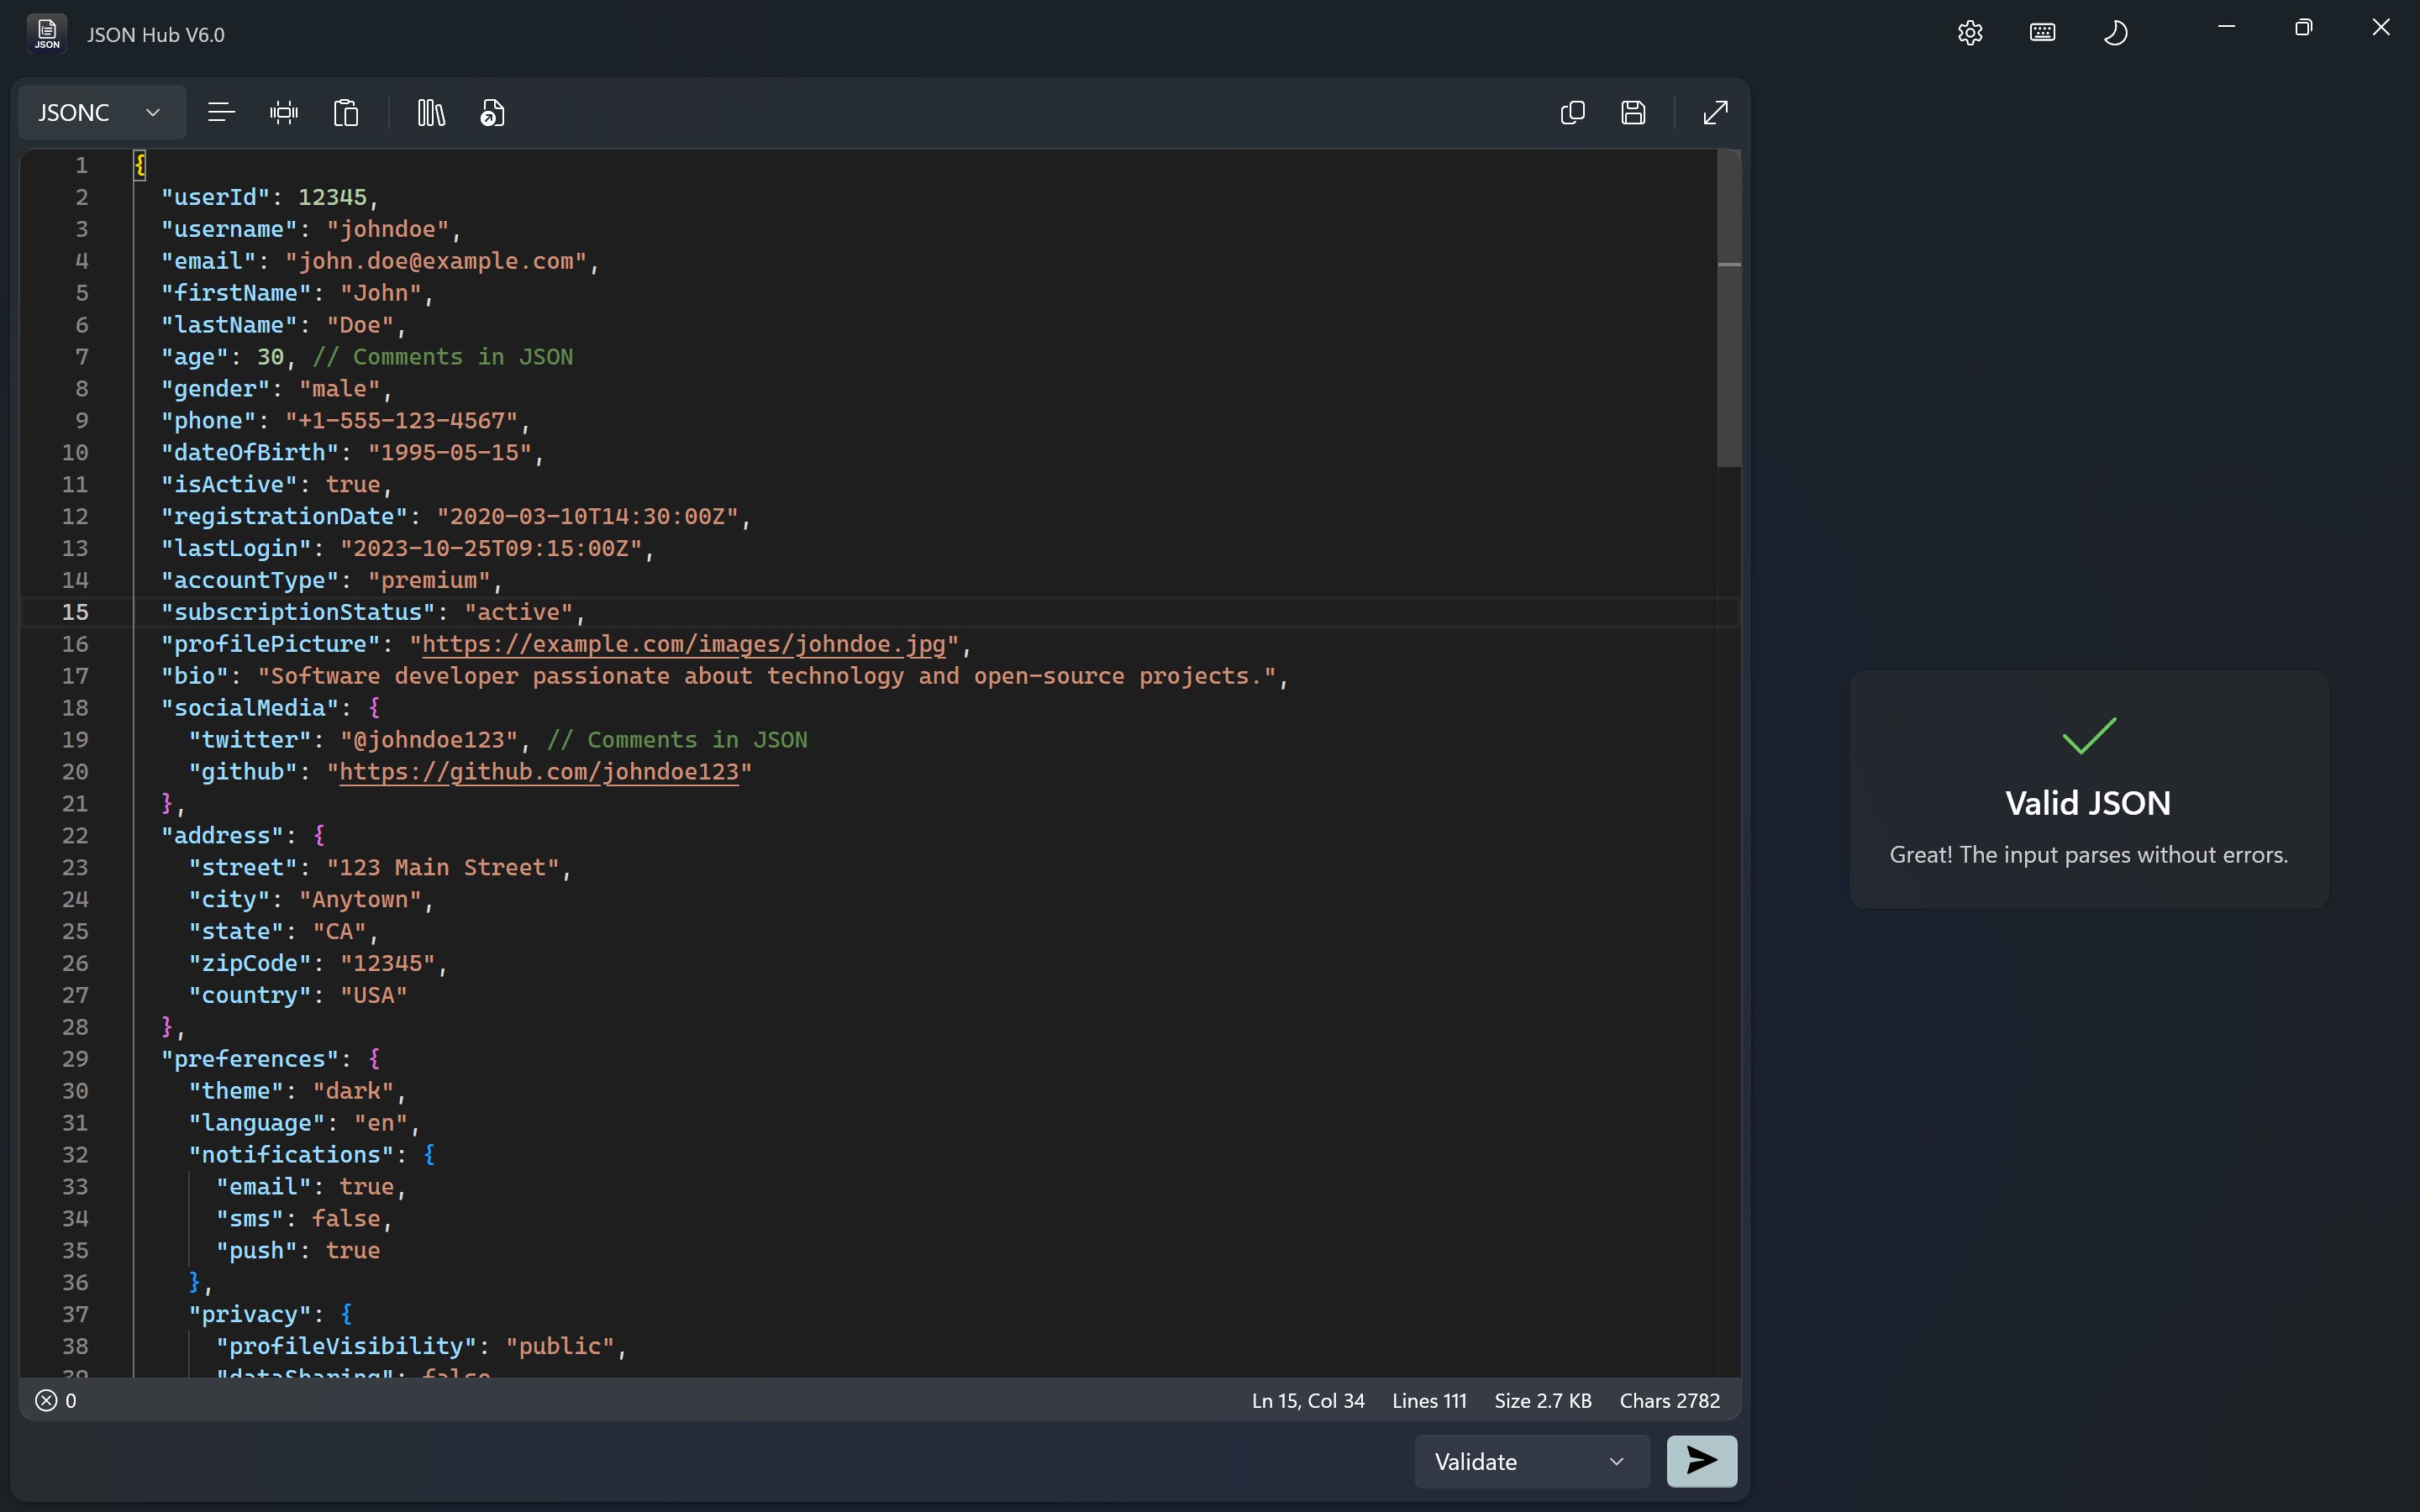Save the document via save icon
This screenshot has width=2420, height=1512.
pos(1633,112)
